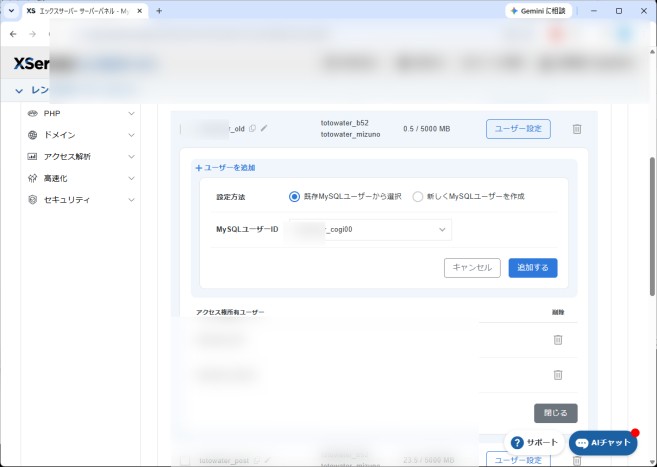The width and height of the screenshot is (657, 467).
Task: Click the キャンセル button
Action: tap(472, 268)
